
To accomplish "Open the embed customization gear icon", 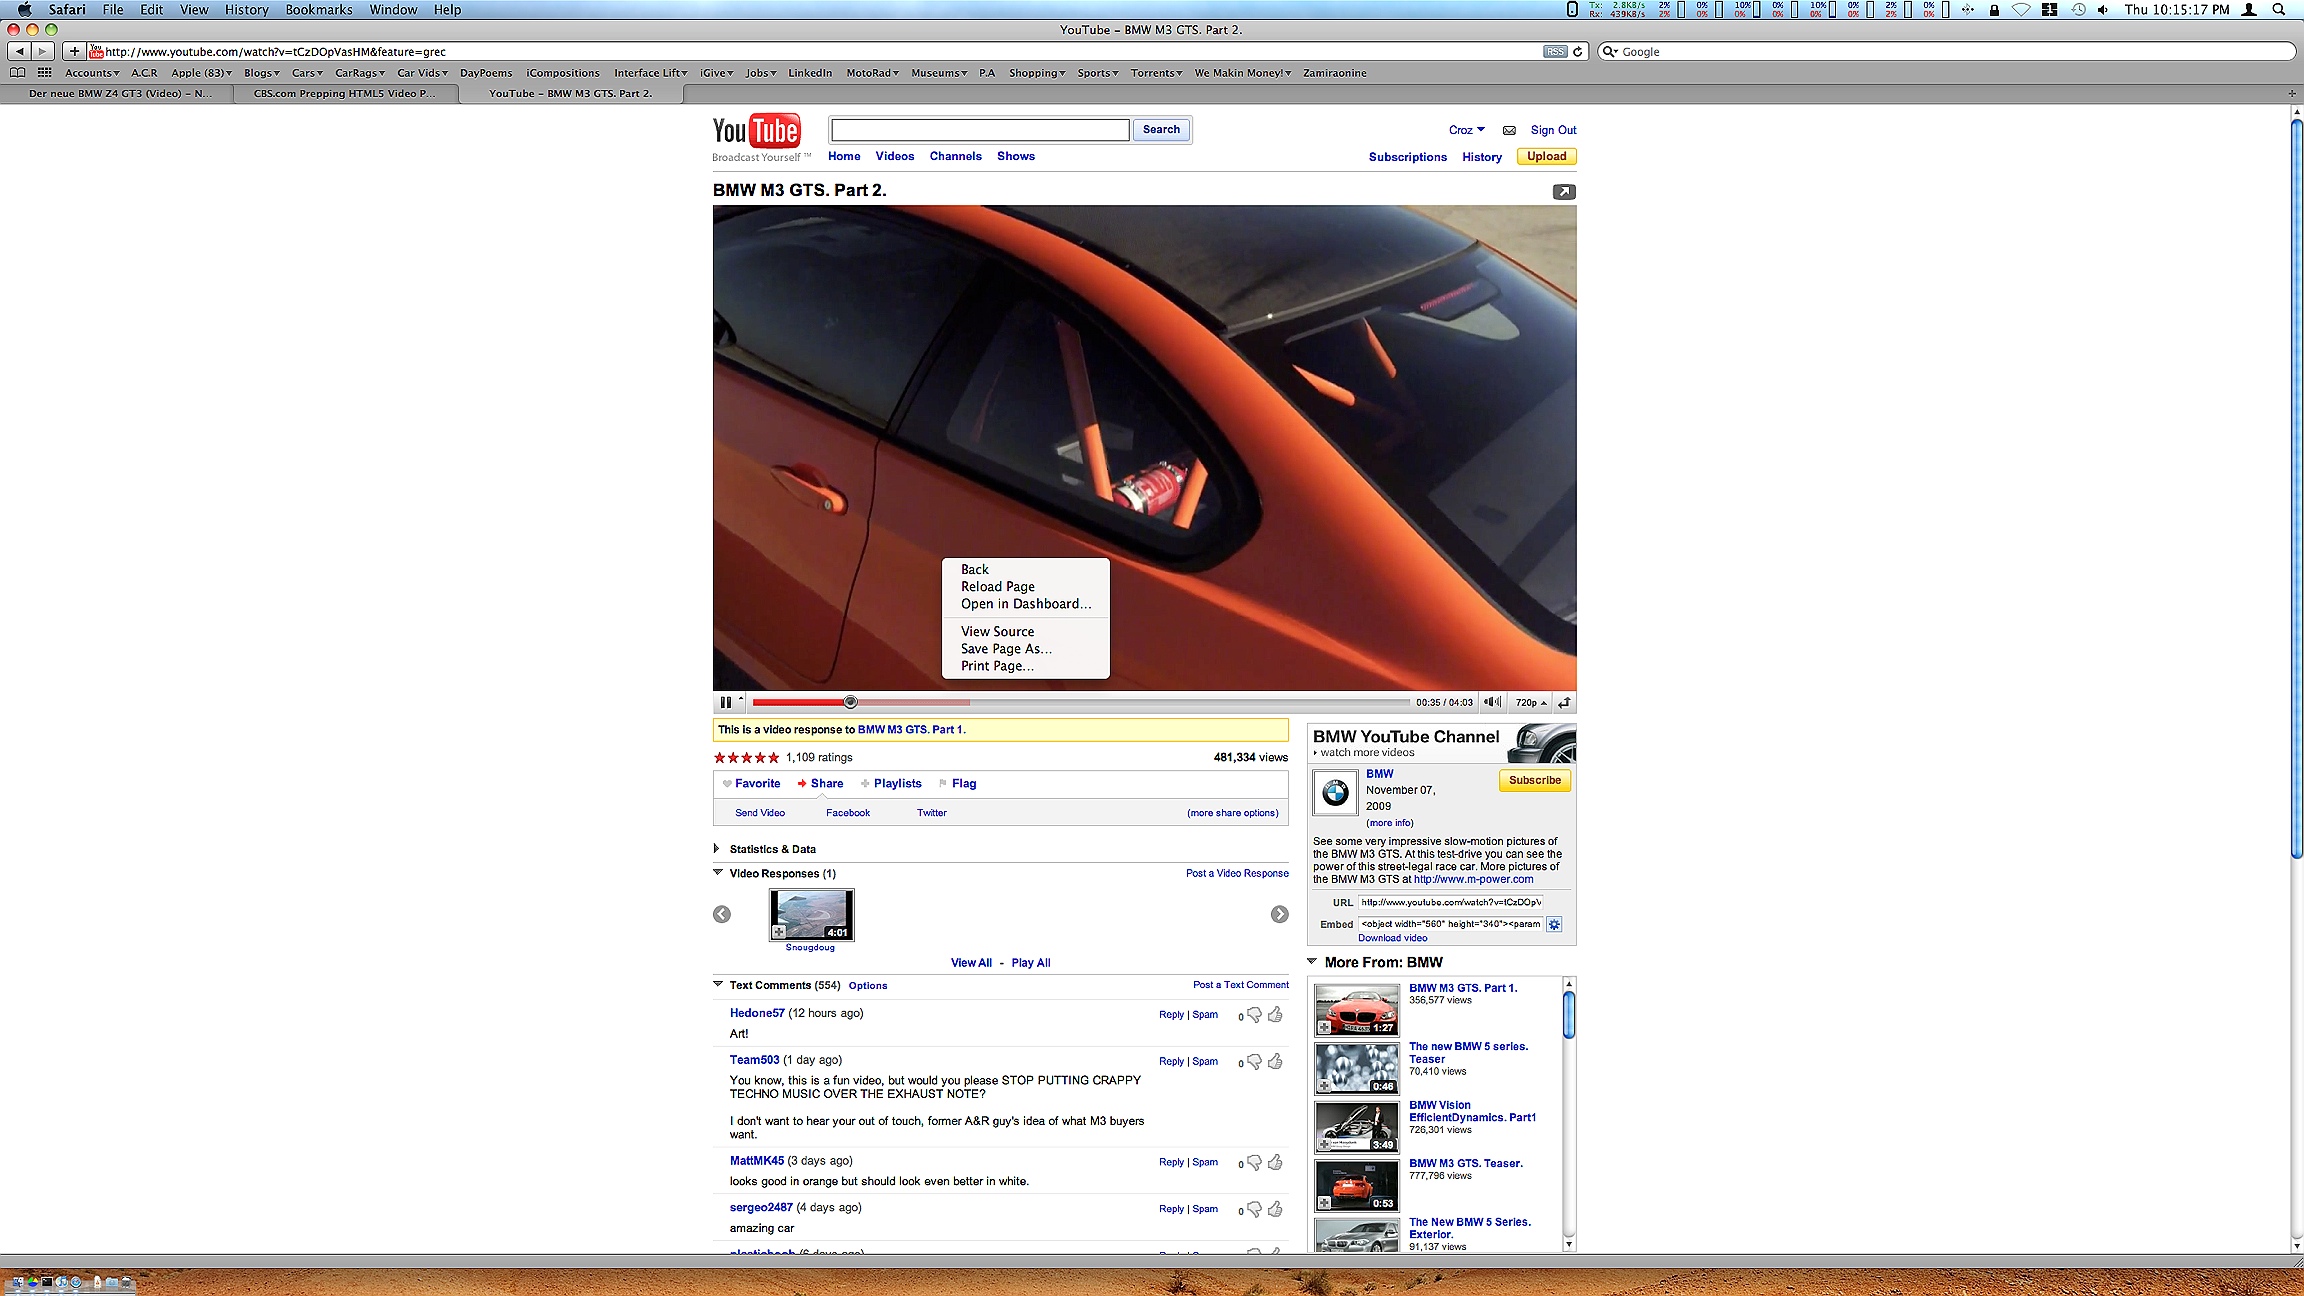I will point(1554,924).
